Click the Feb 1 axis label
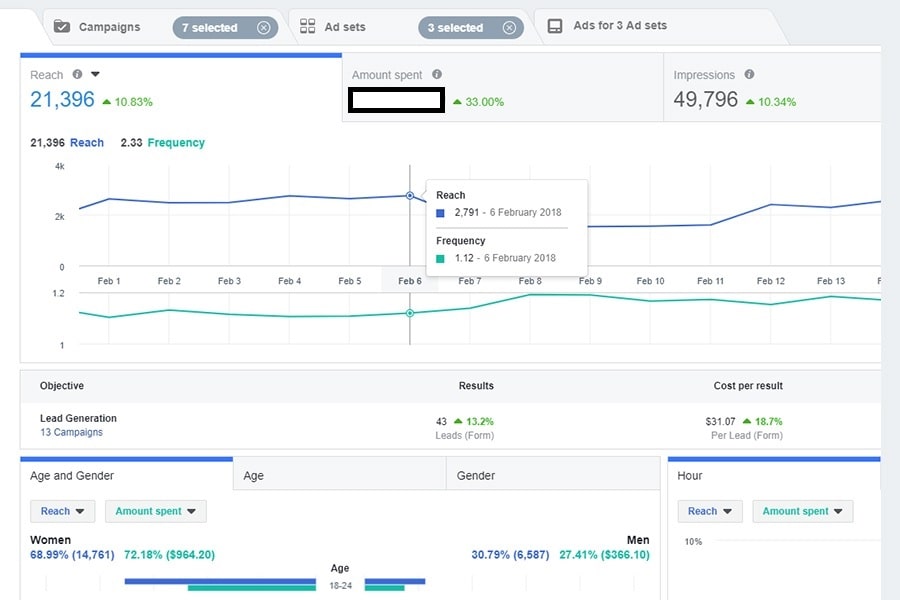 click(109, 281)
